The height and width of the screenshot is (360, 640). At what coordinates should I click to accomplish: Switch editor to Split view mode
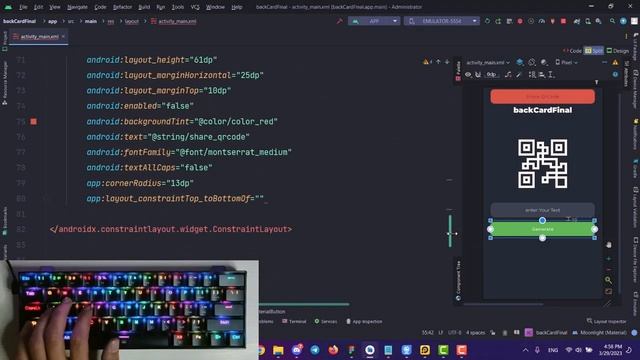594,51
